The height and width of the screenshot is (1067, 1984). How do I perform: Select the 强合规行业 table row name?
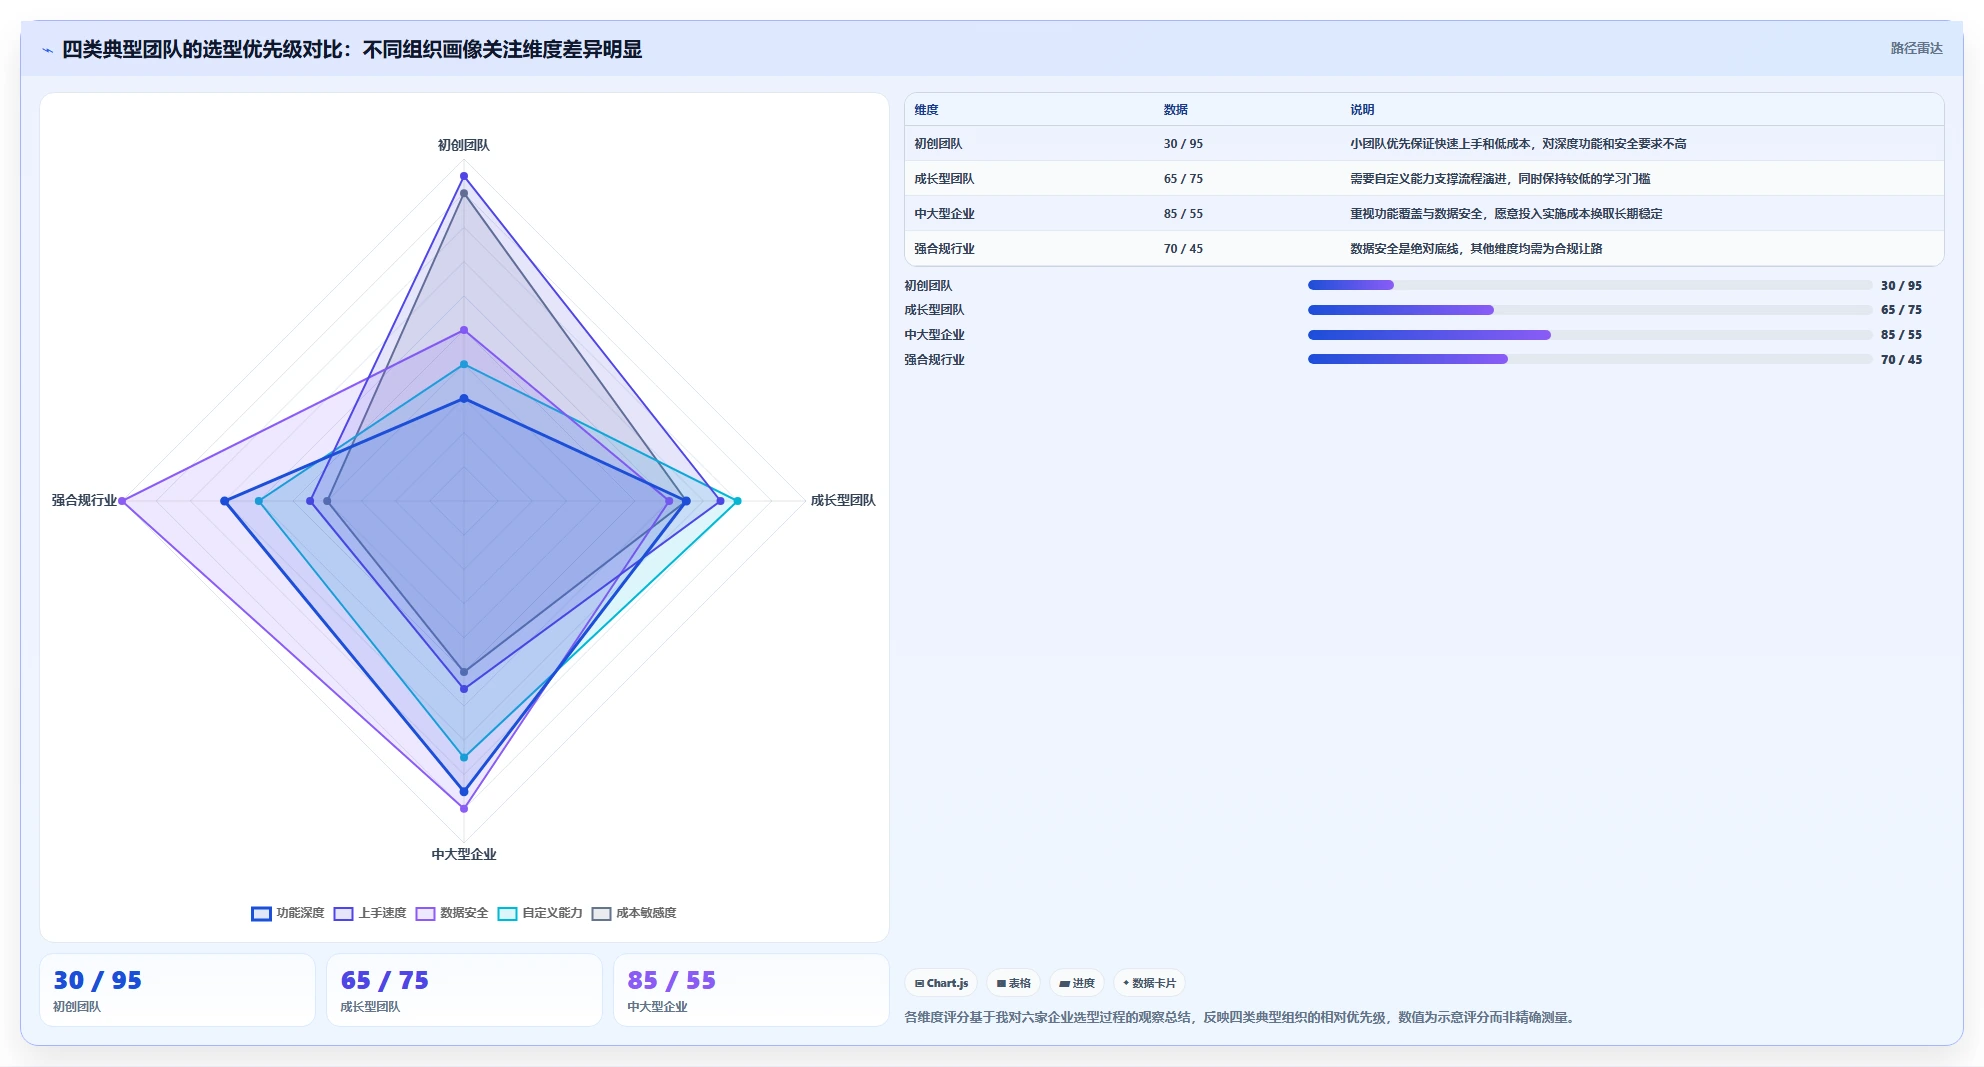click(944, 249)
